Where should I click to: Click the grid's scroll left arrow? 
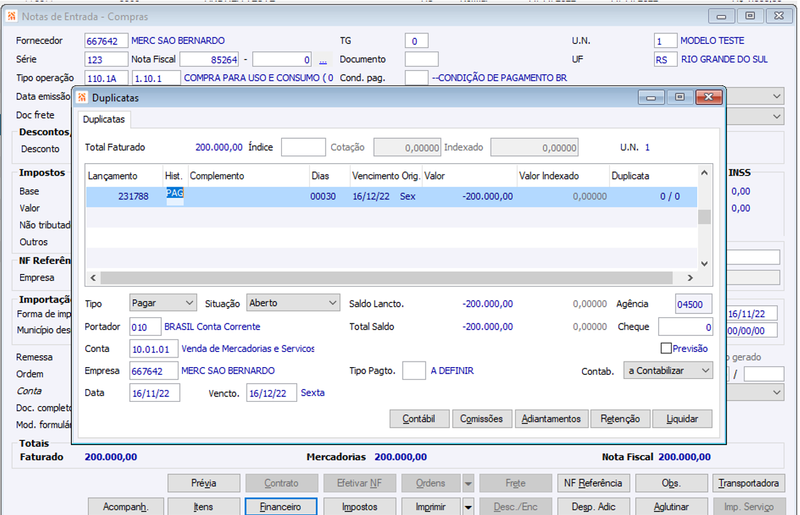point(93,278)
